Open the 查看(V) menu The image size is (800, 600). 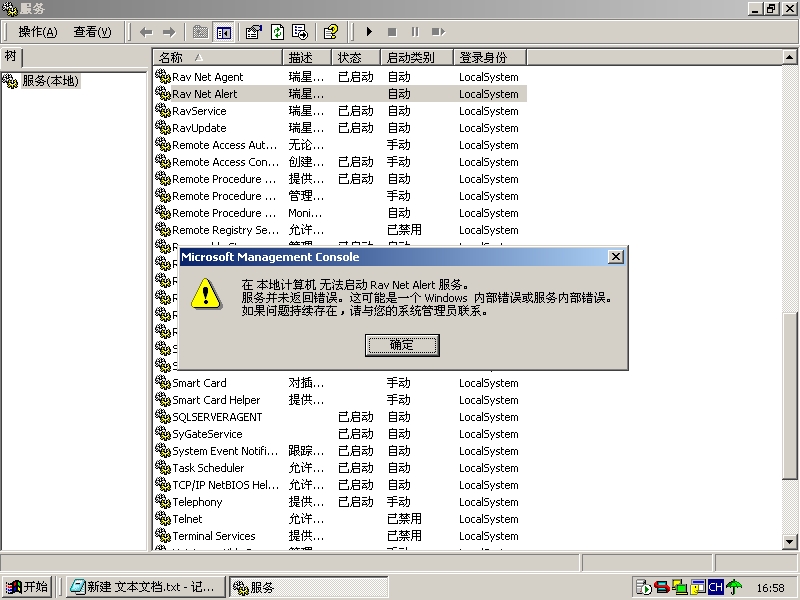tap(92, 32)
